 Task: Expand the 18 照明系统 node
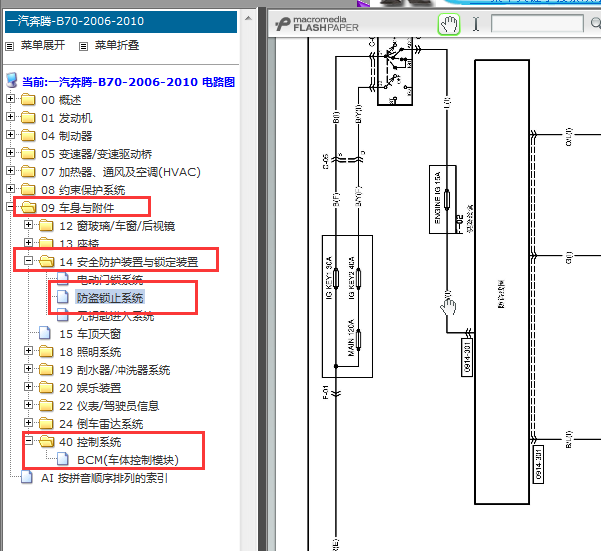click(28, 351)
